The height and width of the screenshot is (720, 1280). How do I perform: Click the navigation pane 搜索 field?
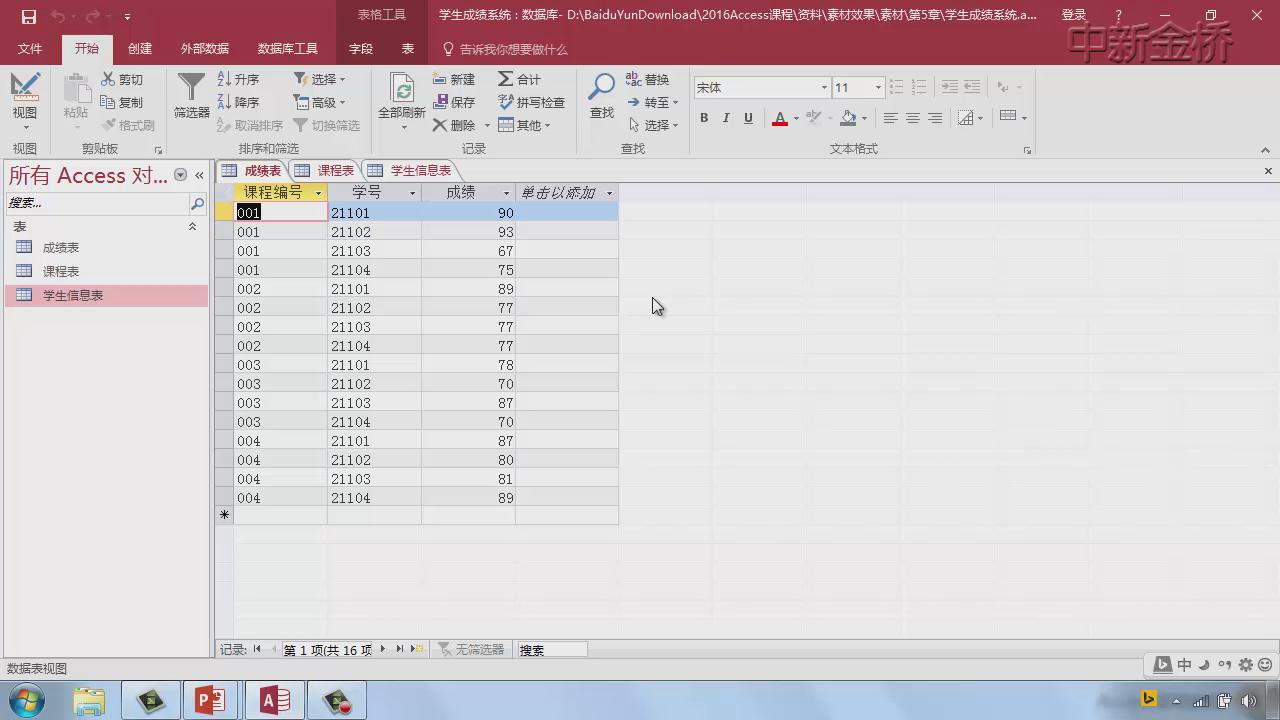tap(97, 203)
